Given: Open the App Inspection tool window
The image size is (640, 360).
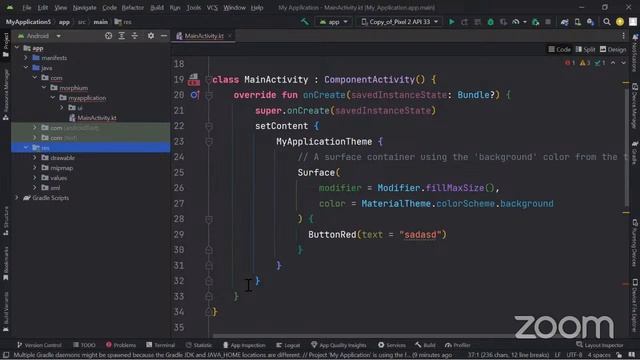Looking at the screenshot, I should pyautogui.click(x=244, y=345).
